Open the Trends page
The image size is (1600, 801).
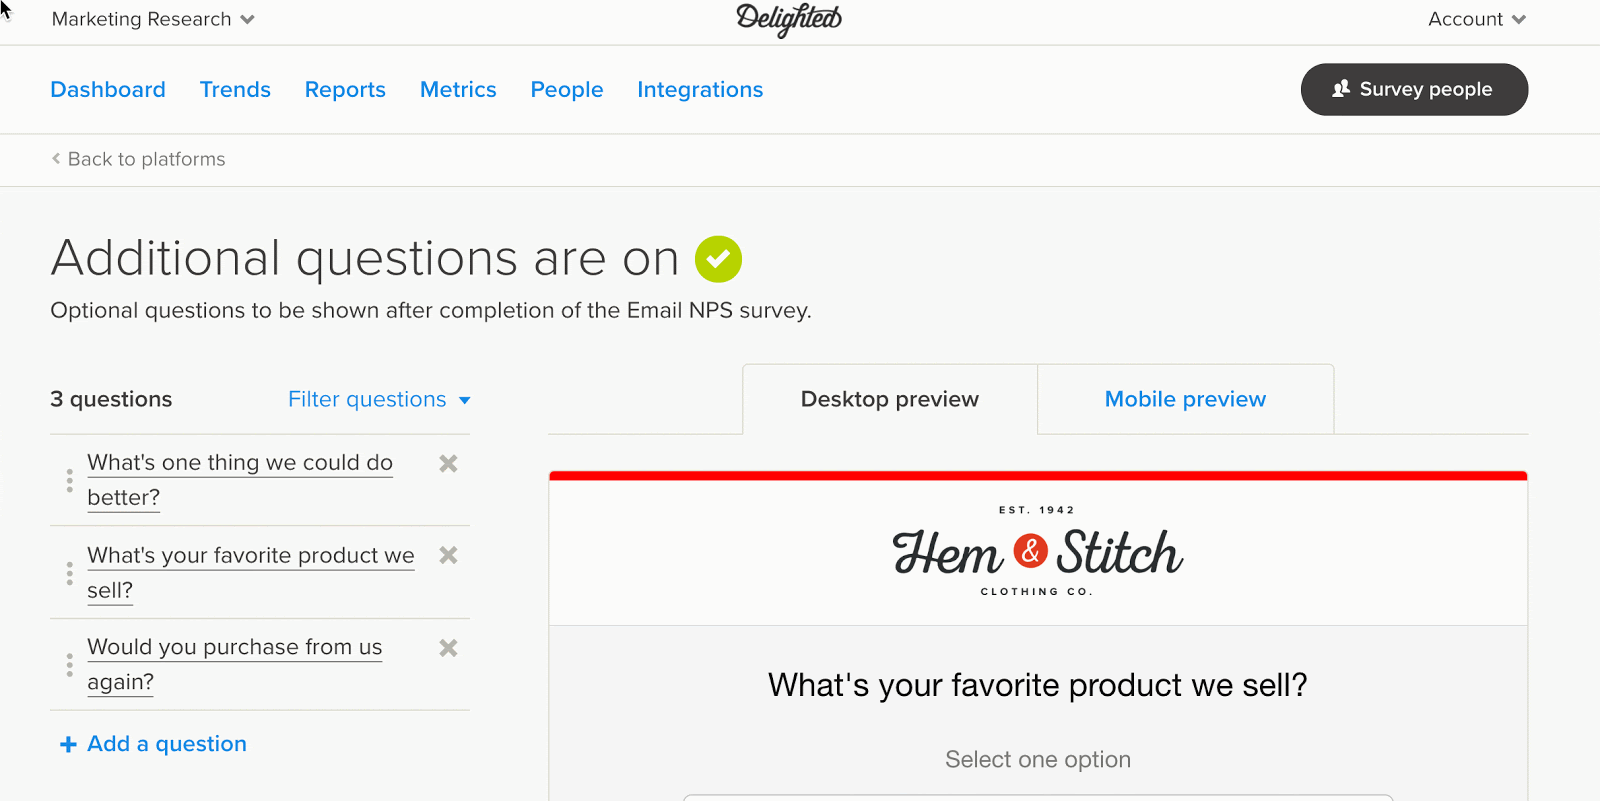pyautogui.click(x=235, y=89)
